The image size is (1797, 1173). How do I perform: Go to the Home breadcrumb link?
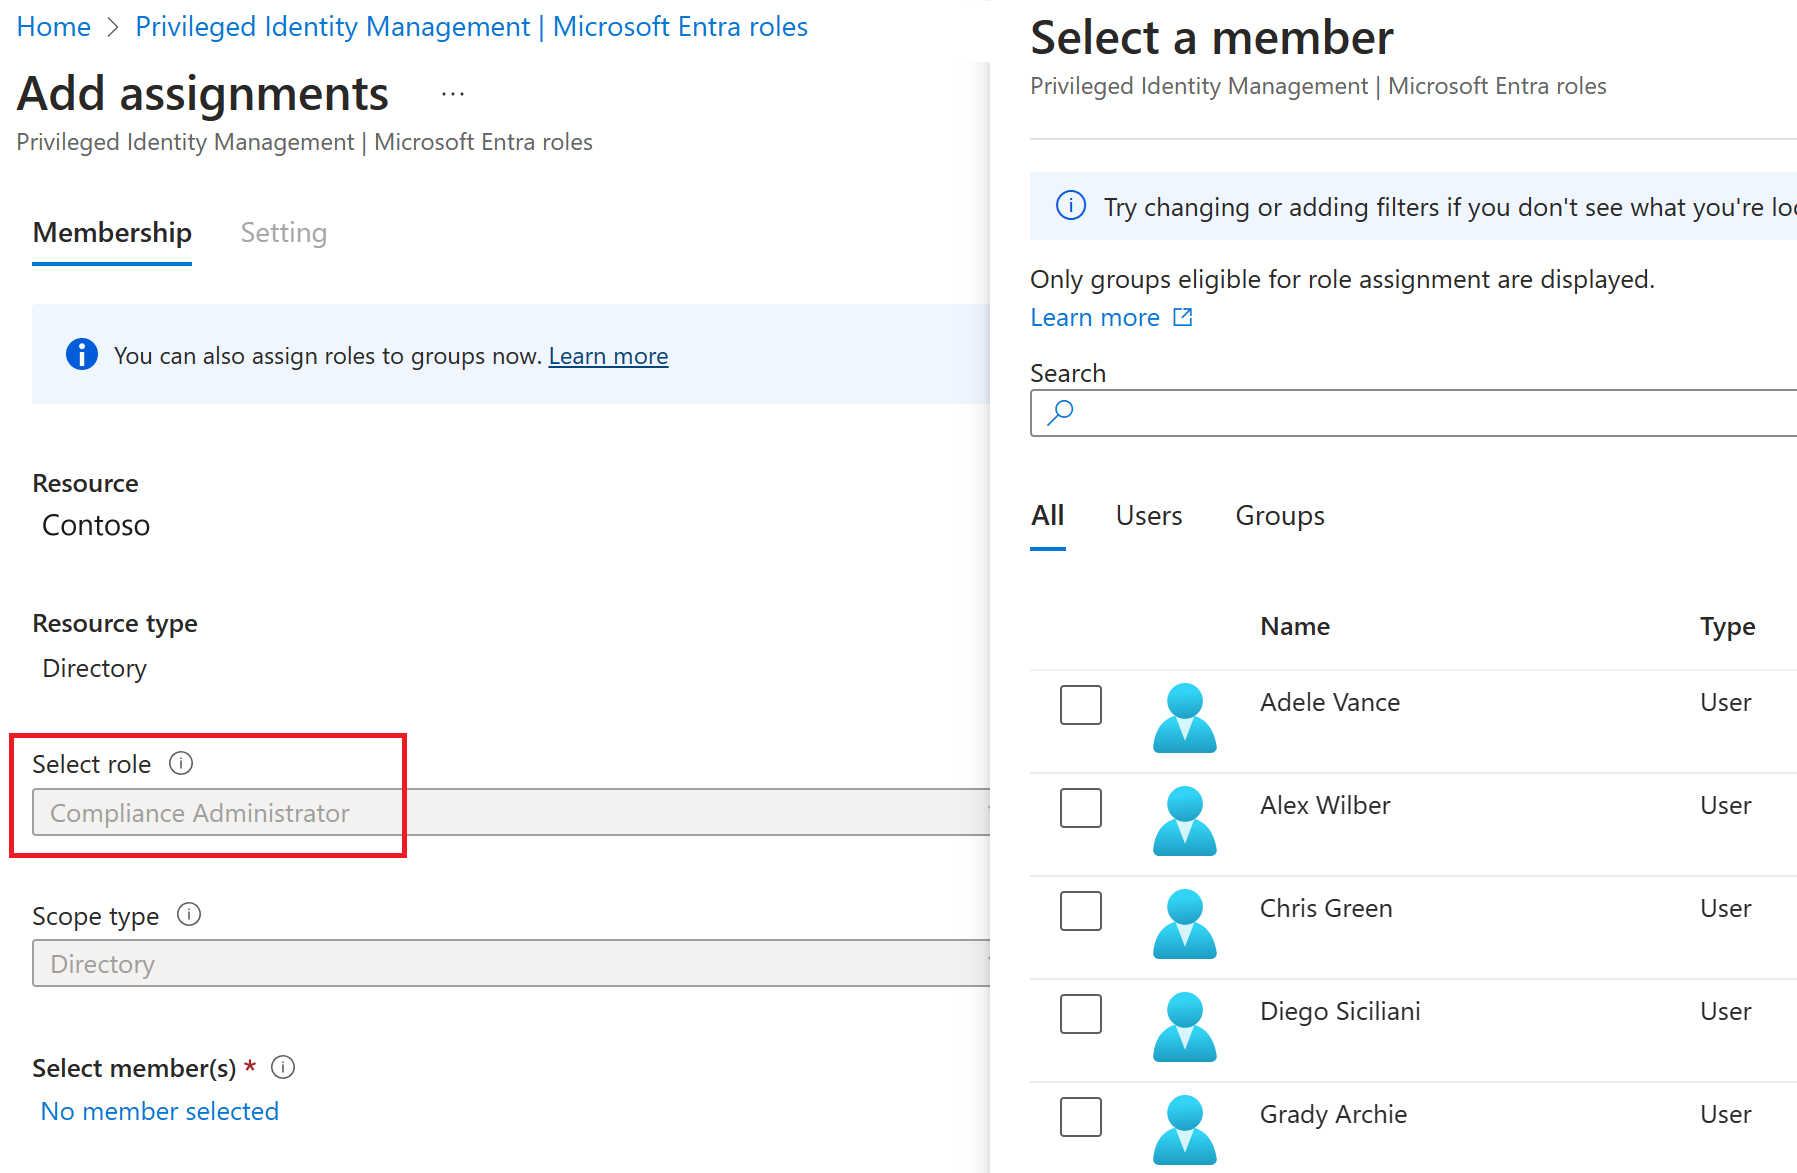coord(54,27)
